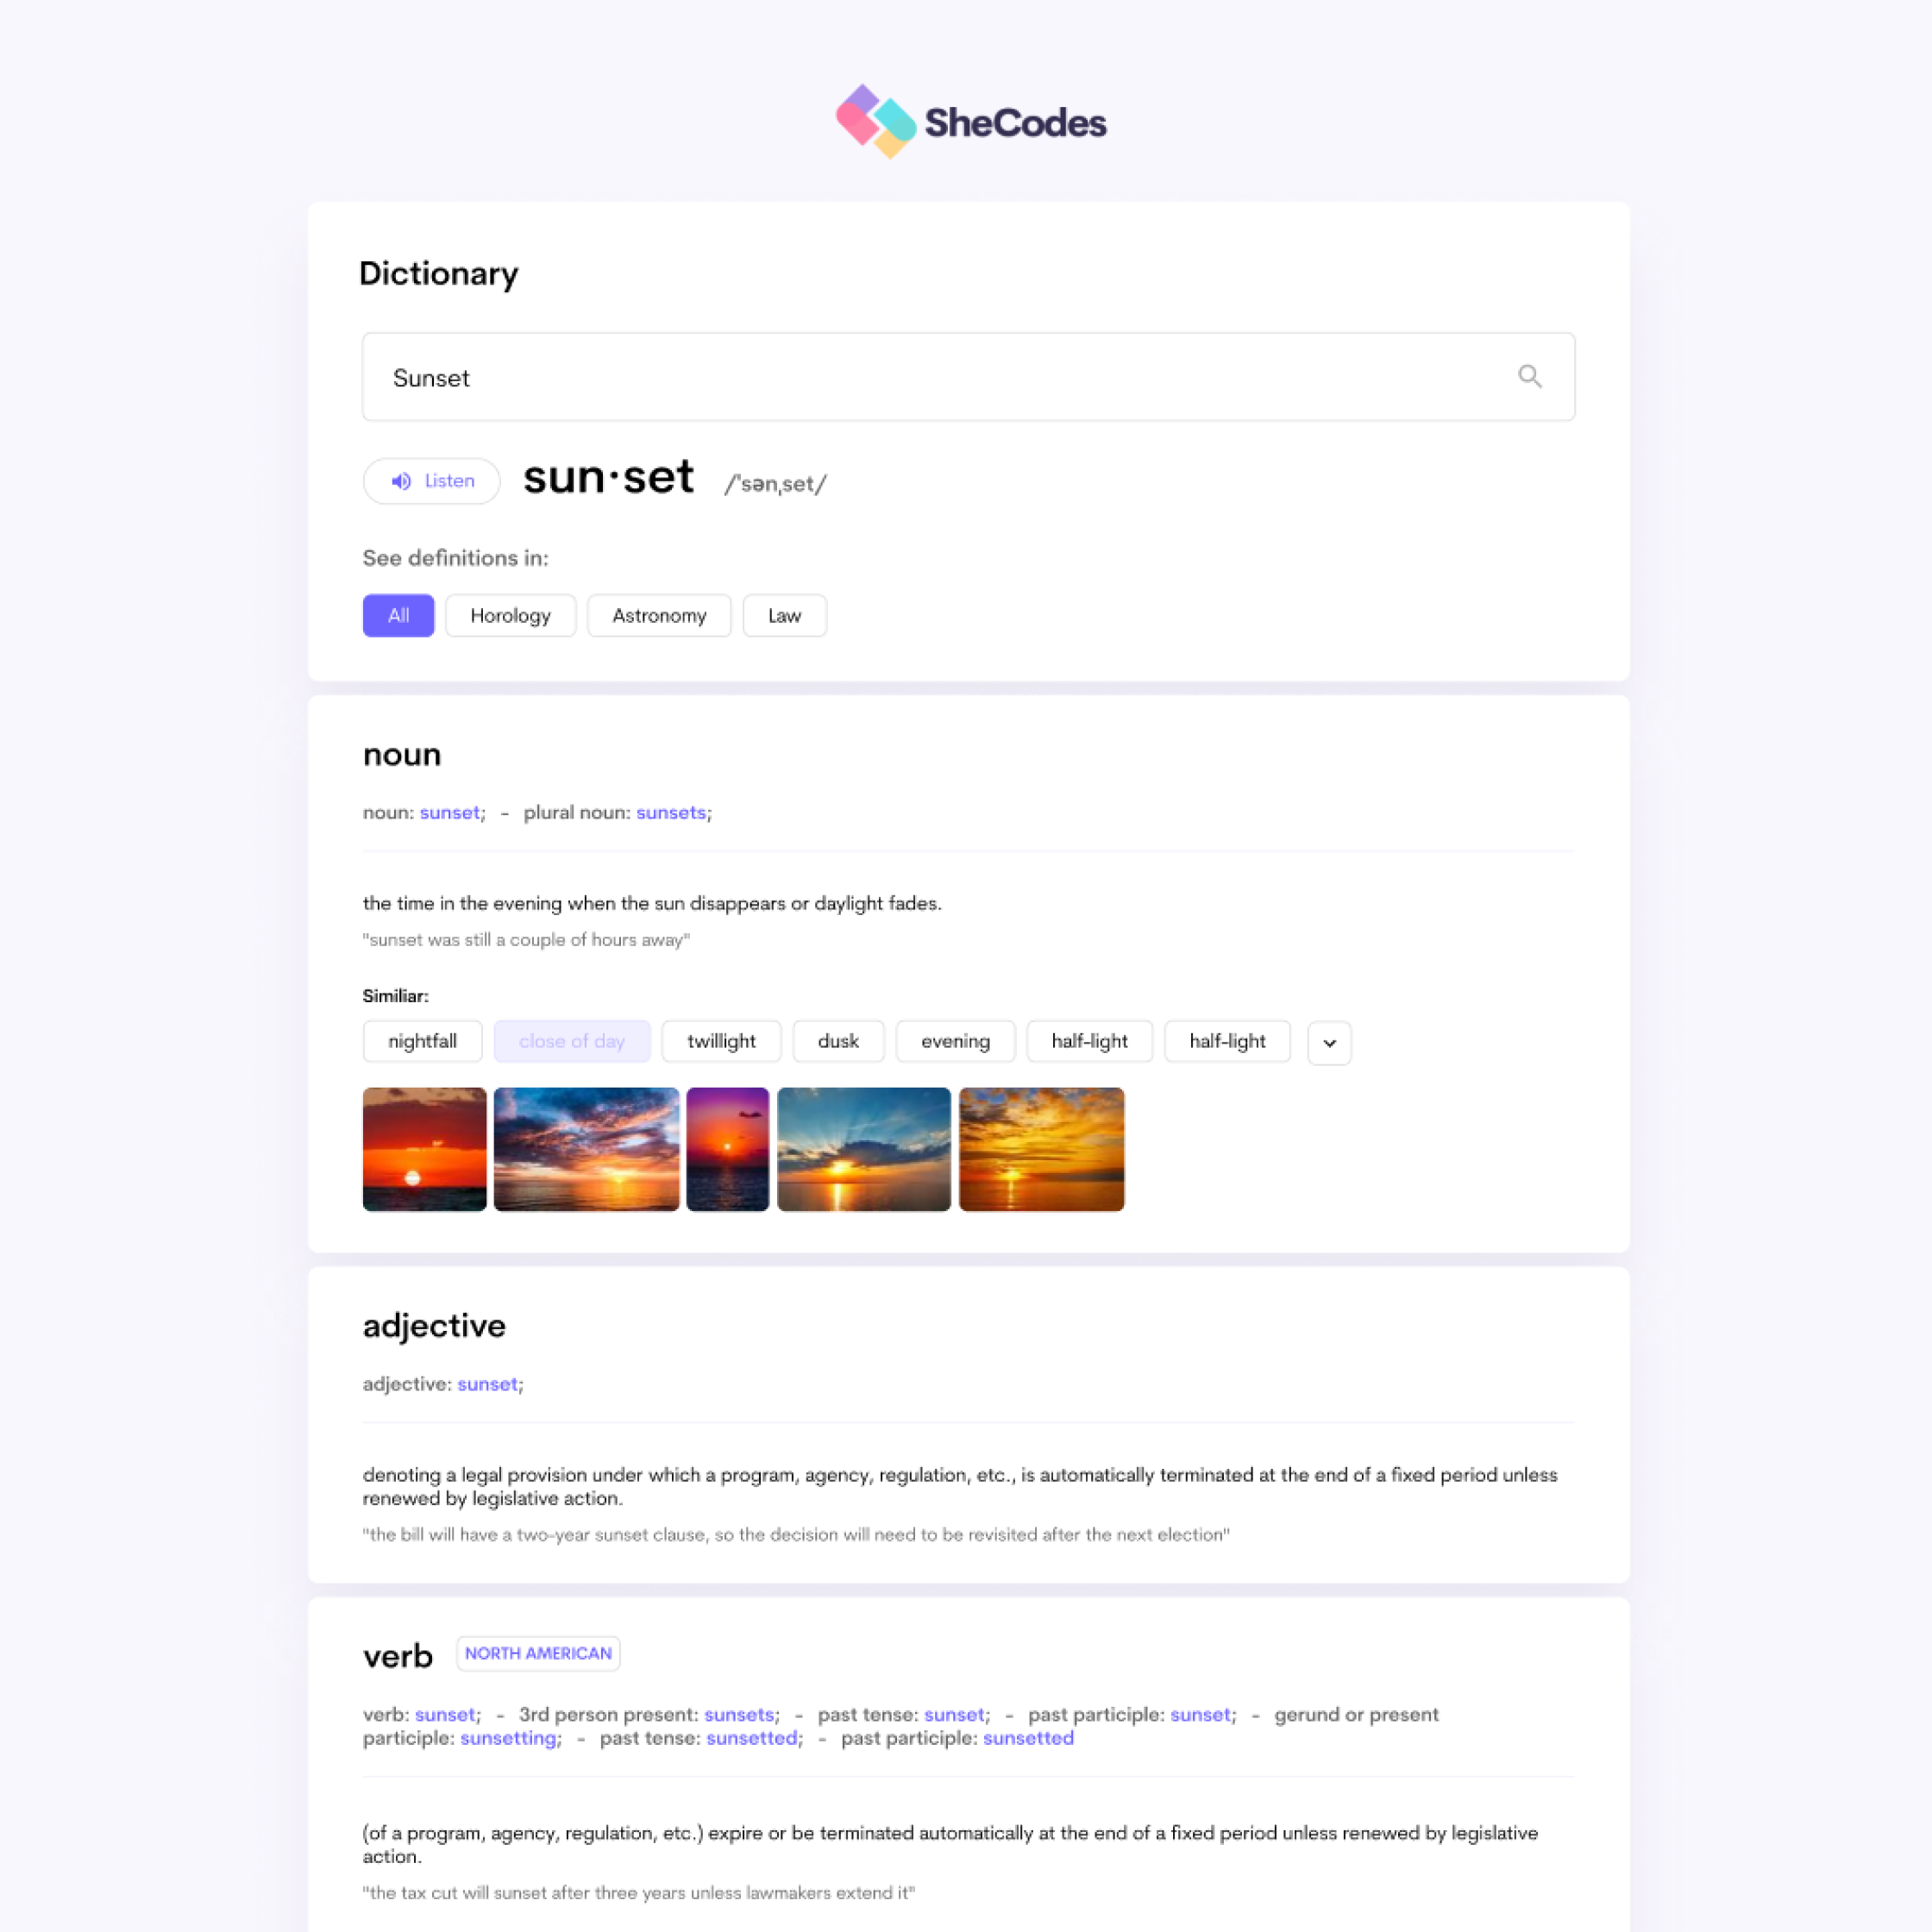Click the third sunset photo thumbnail

727,1148
